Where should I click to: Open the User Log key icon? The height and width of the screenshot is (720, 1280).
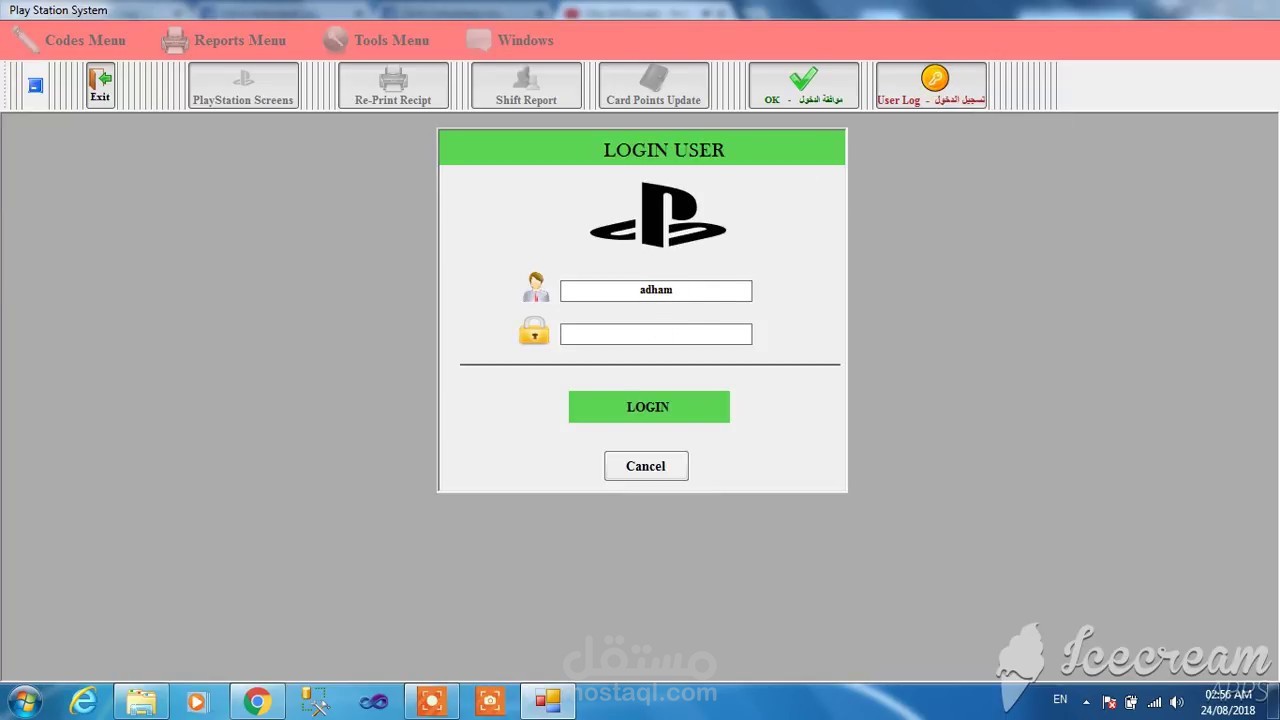point(934,78)
